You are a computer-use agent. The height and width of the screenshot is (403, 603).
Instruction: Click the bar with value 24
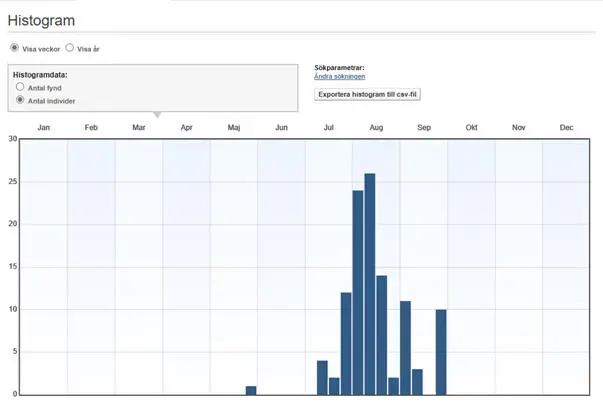pyautogui.click(x=358, y=292)
